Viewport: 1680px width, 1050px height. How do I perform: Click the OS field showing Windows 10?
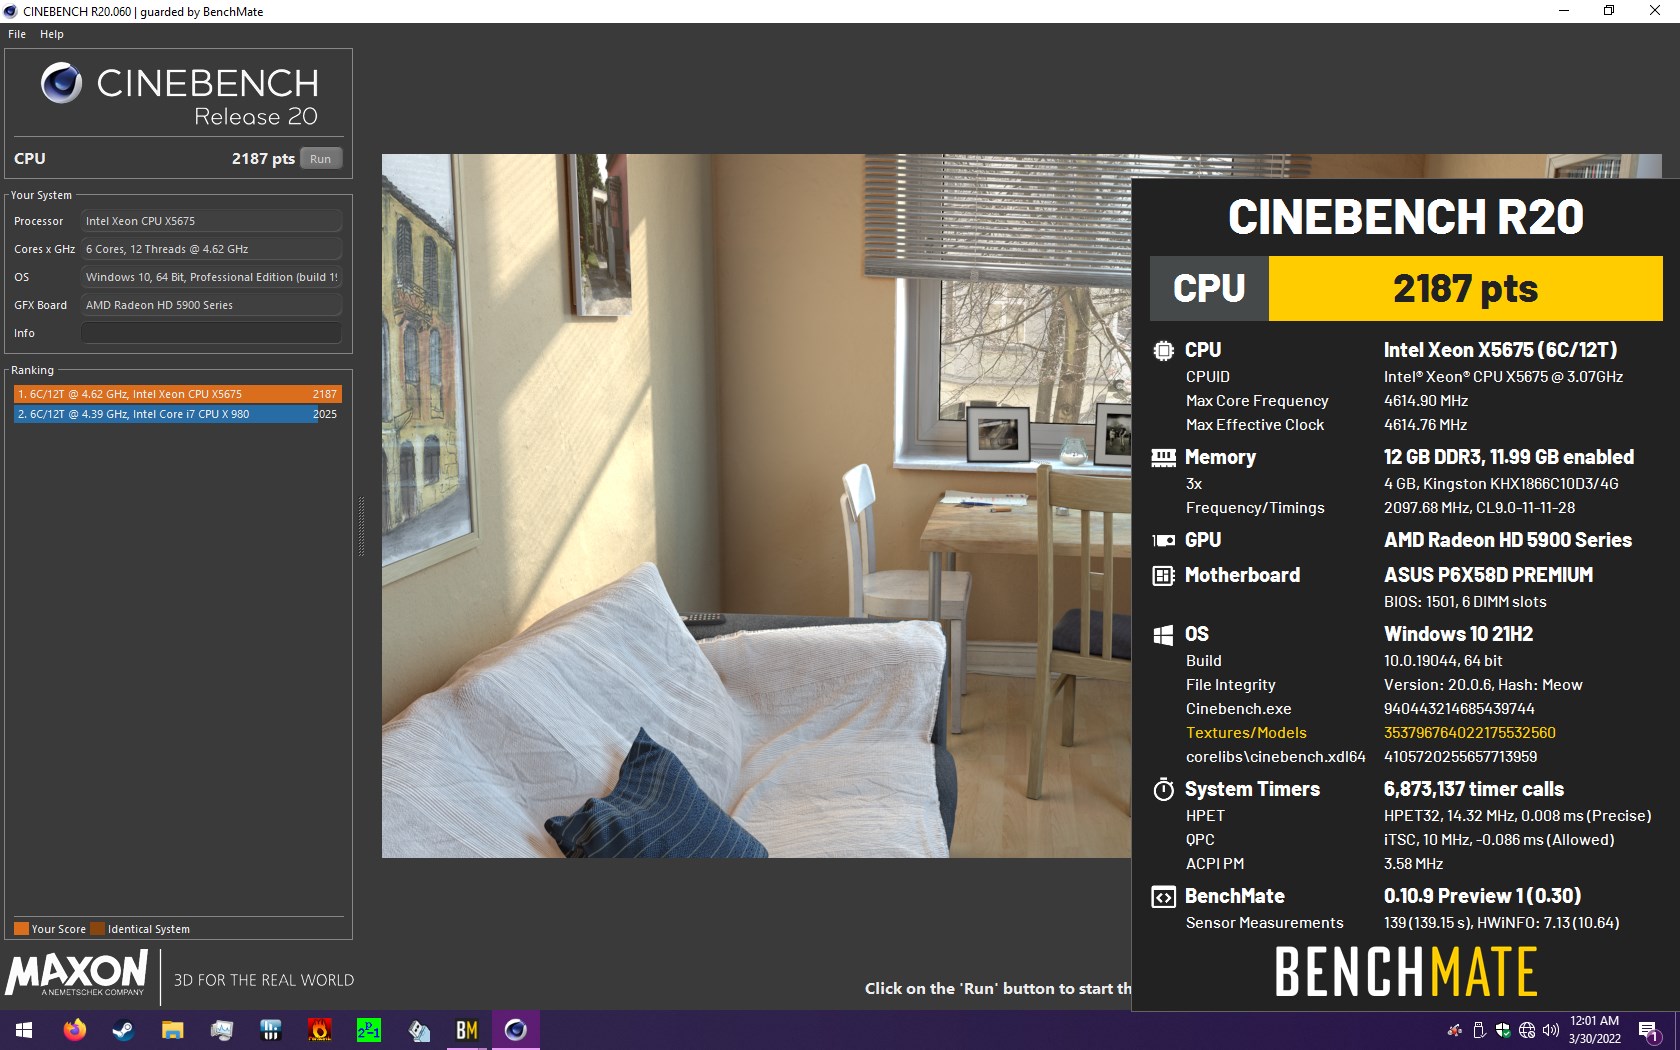pos(211,277)
